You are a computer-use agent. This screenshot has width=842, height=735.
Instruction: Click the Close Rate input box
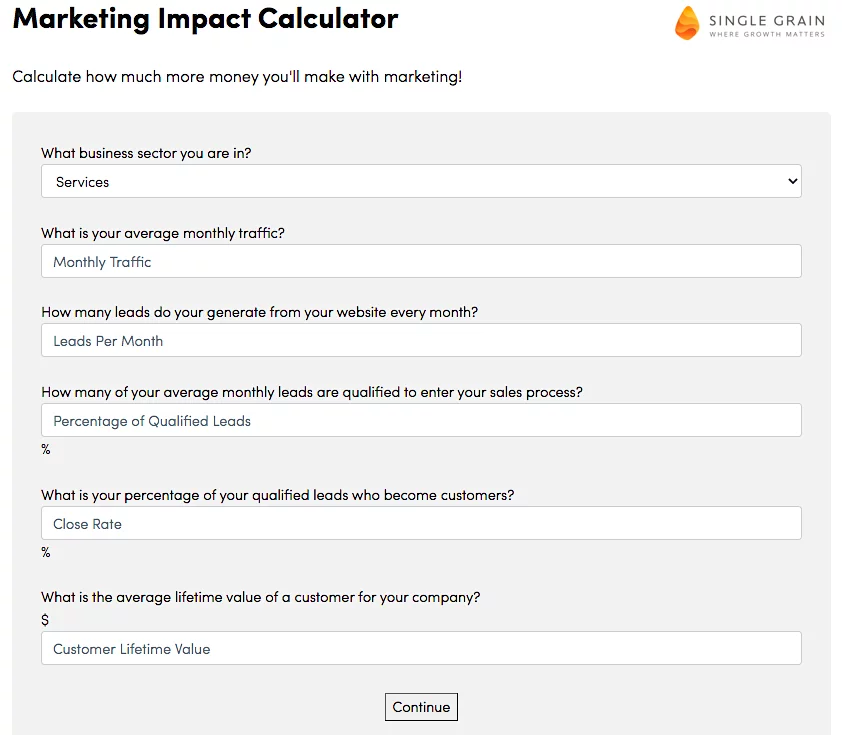coord(421,524)
